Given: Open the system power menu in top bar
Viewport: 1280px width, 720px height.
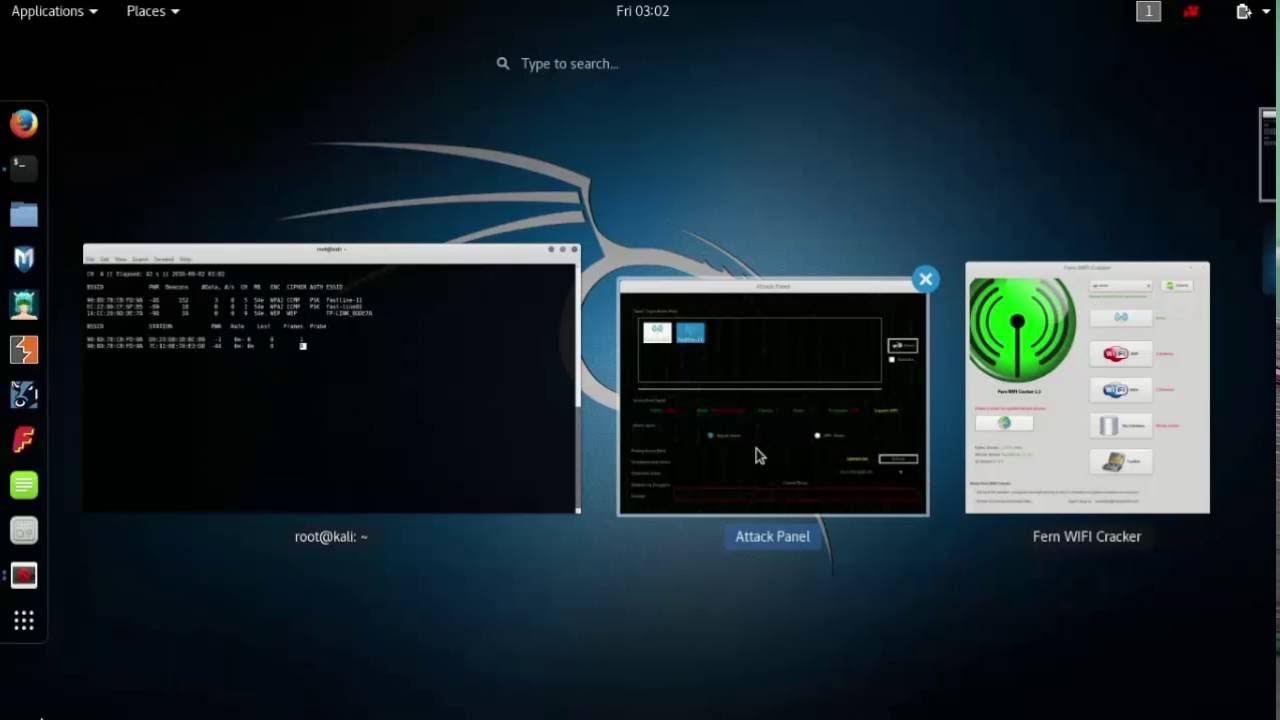Looking at the screenshot, I should [1253, 11].
